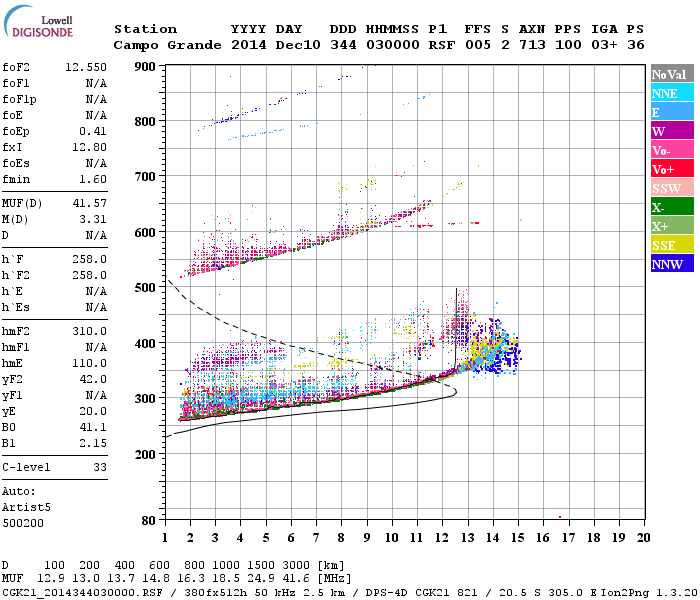
Task: Click the Artist5 label
Action: (x=26, y=508)
